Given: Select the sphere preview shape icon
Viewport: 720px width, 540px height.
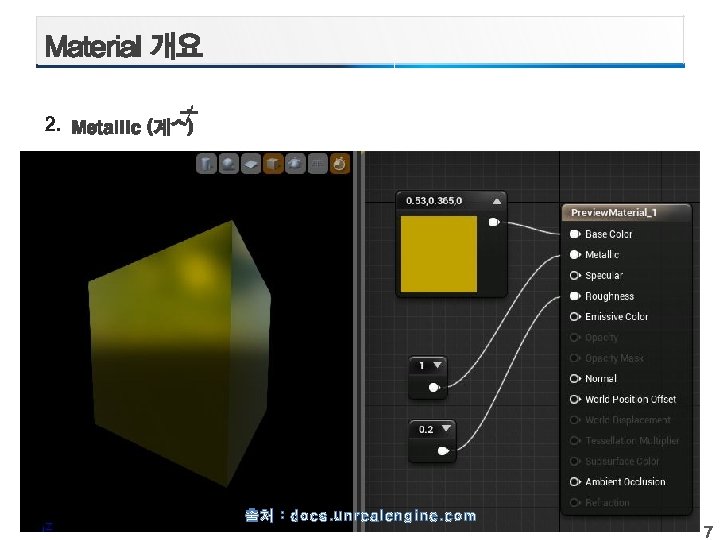Looking at the screenshot, I should click(x=228, y=163).
